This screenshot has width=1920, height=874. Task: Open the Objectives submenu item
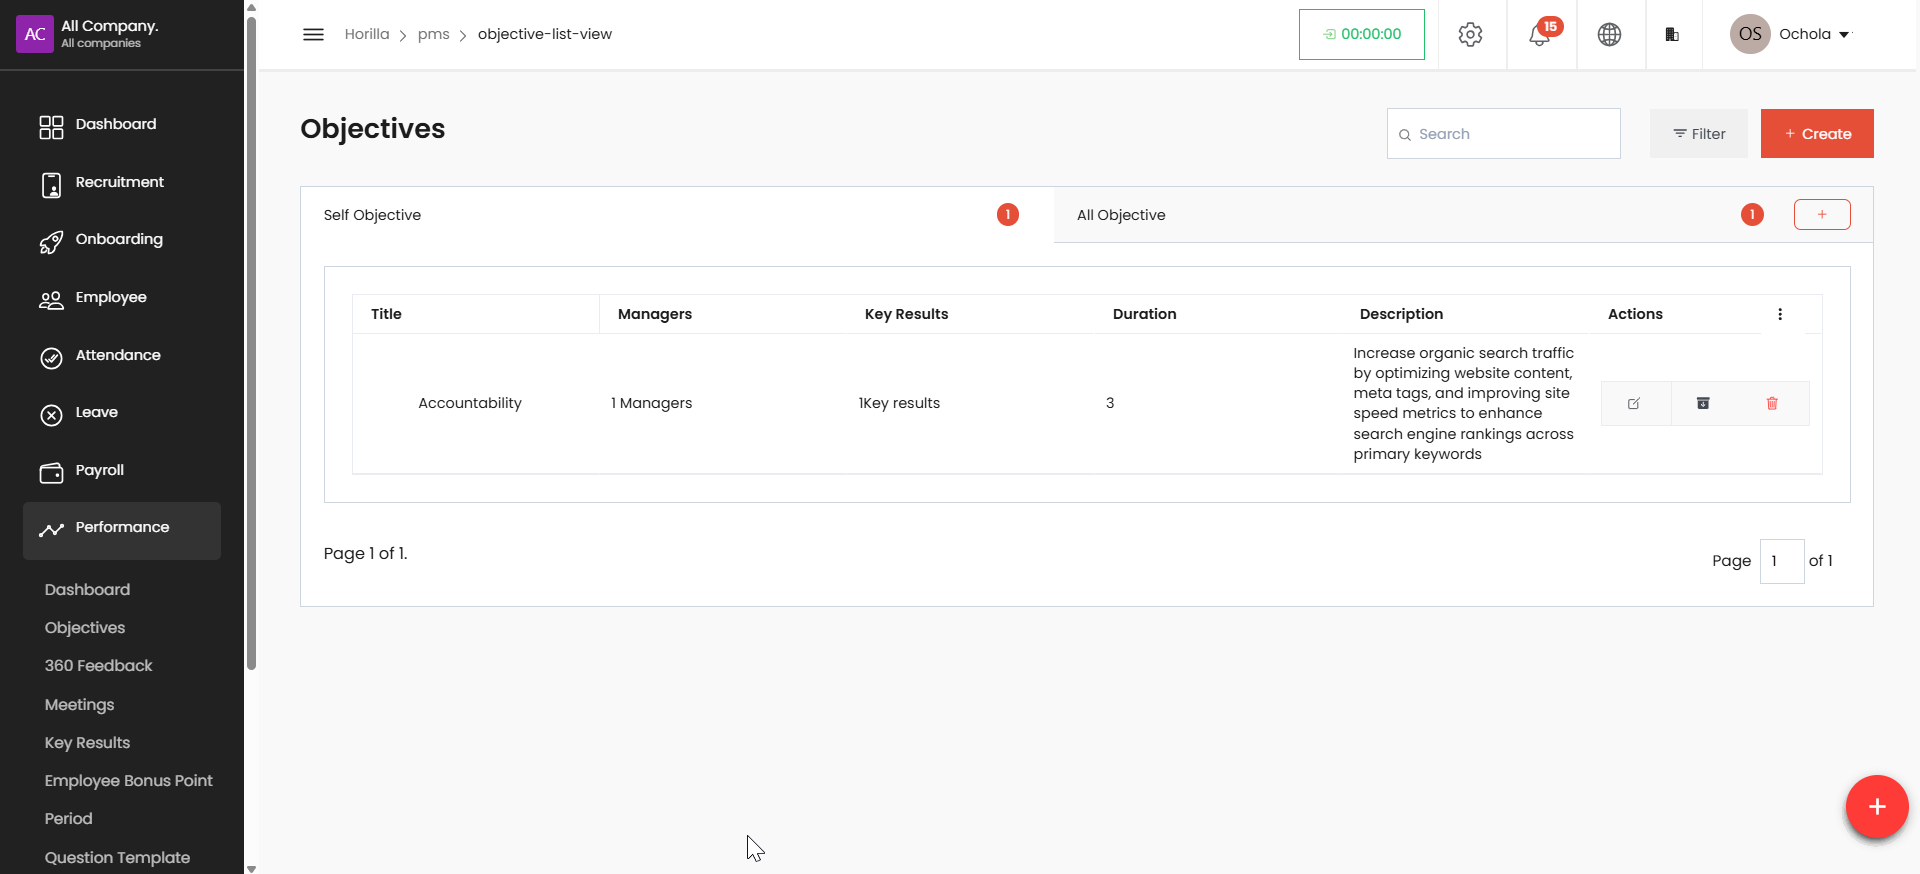pyautogui.click(x=85, y=628)
